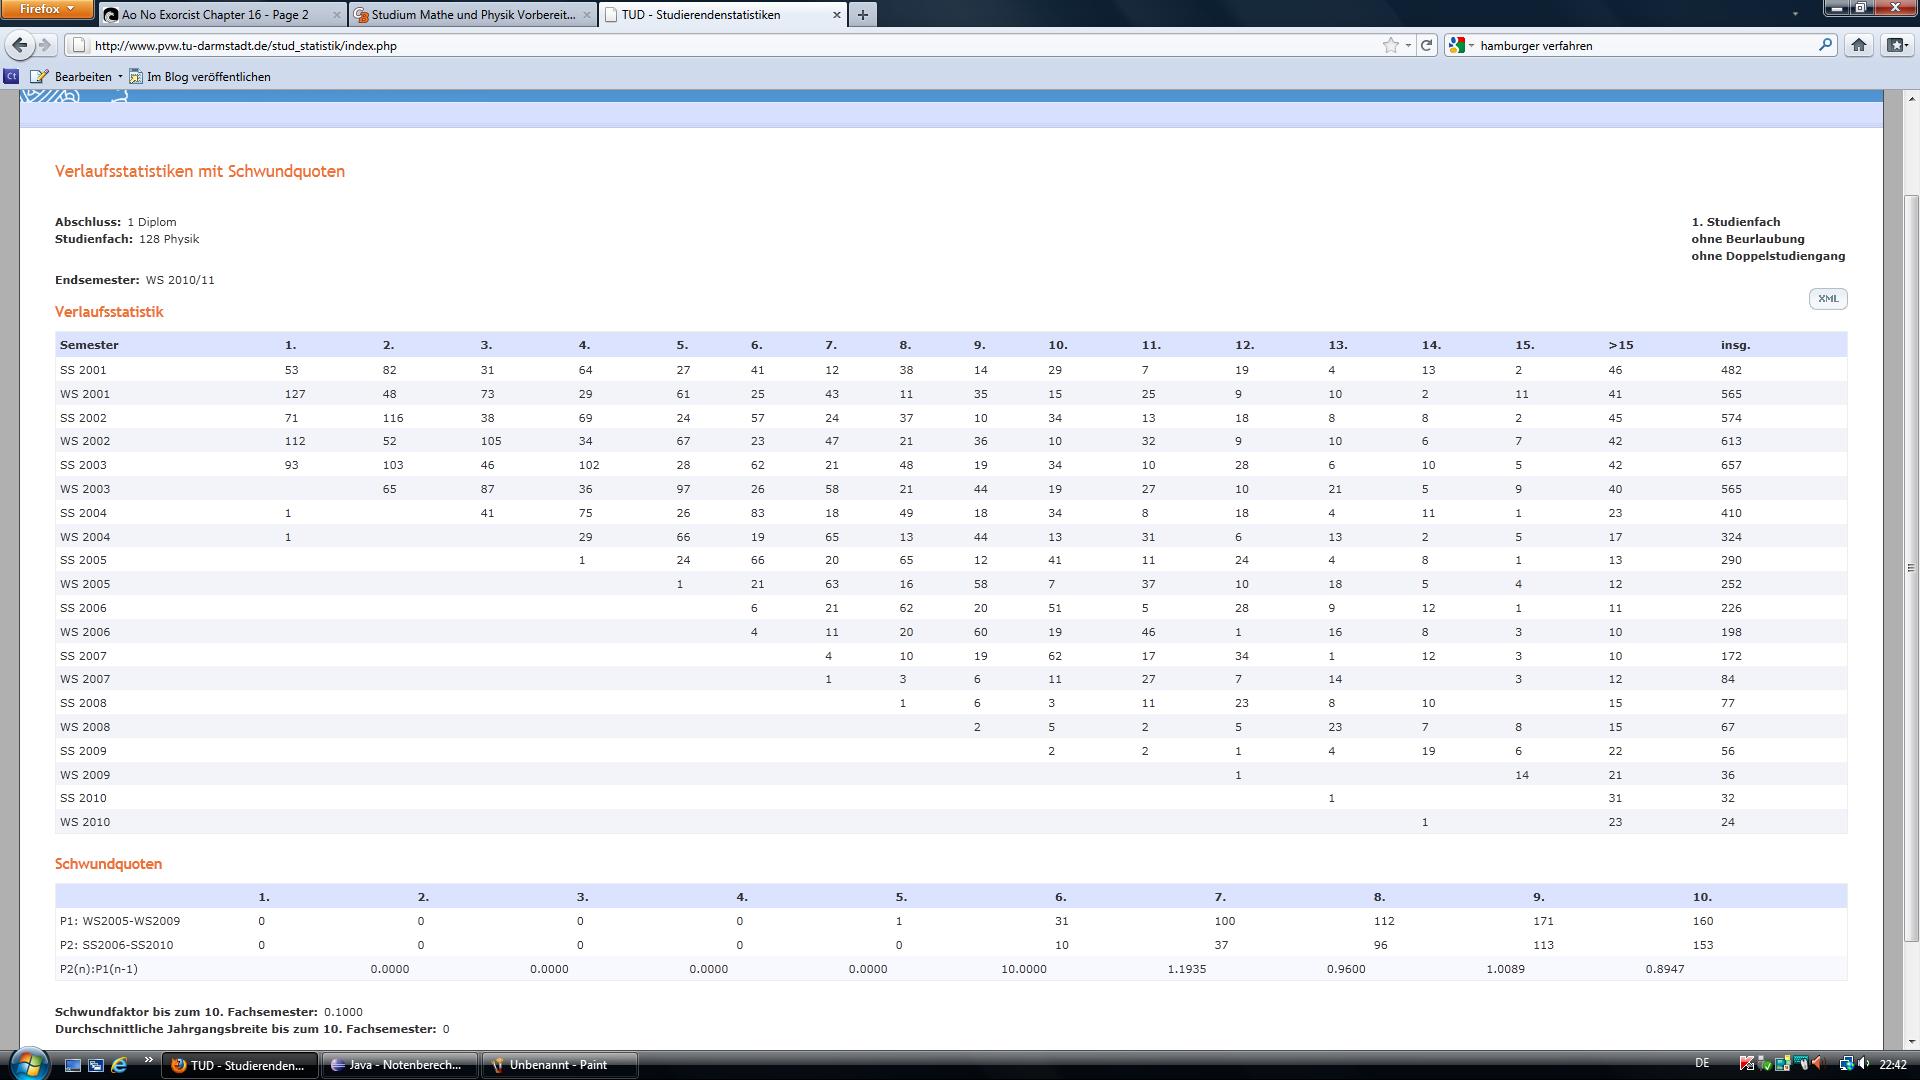Click the scrollbar down arrow
1920x1080 pixels.
pos(1912,1040)
